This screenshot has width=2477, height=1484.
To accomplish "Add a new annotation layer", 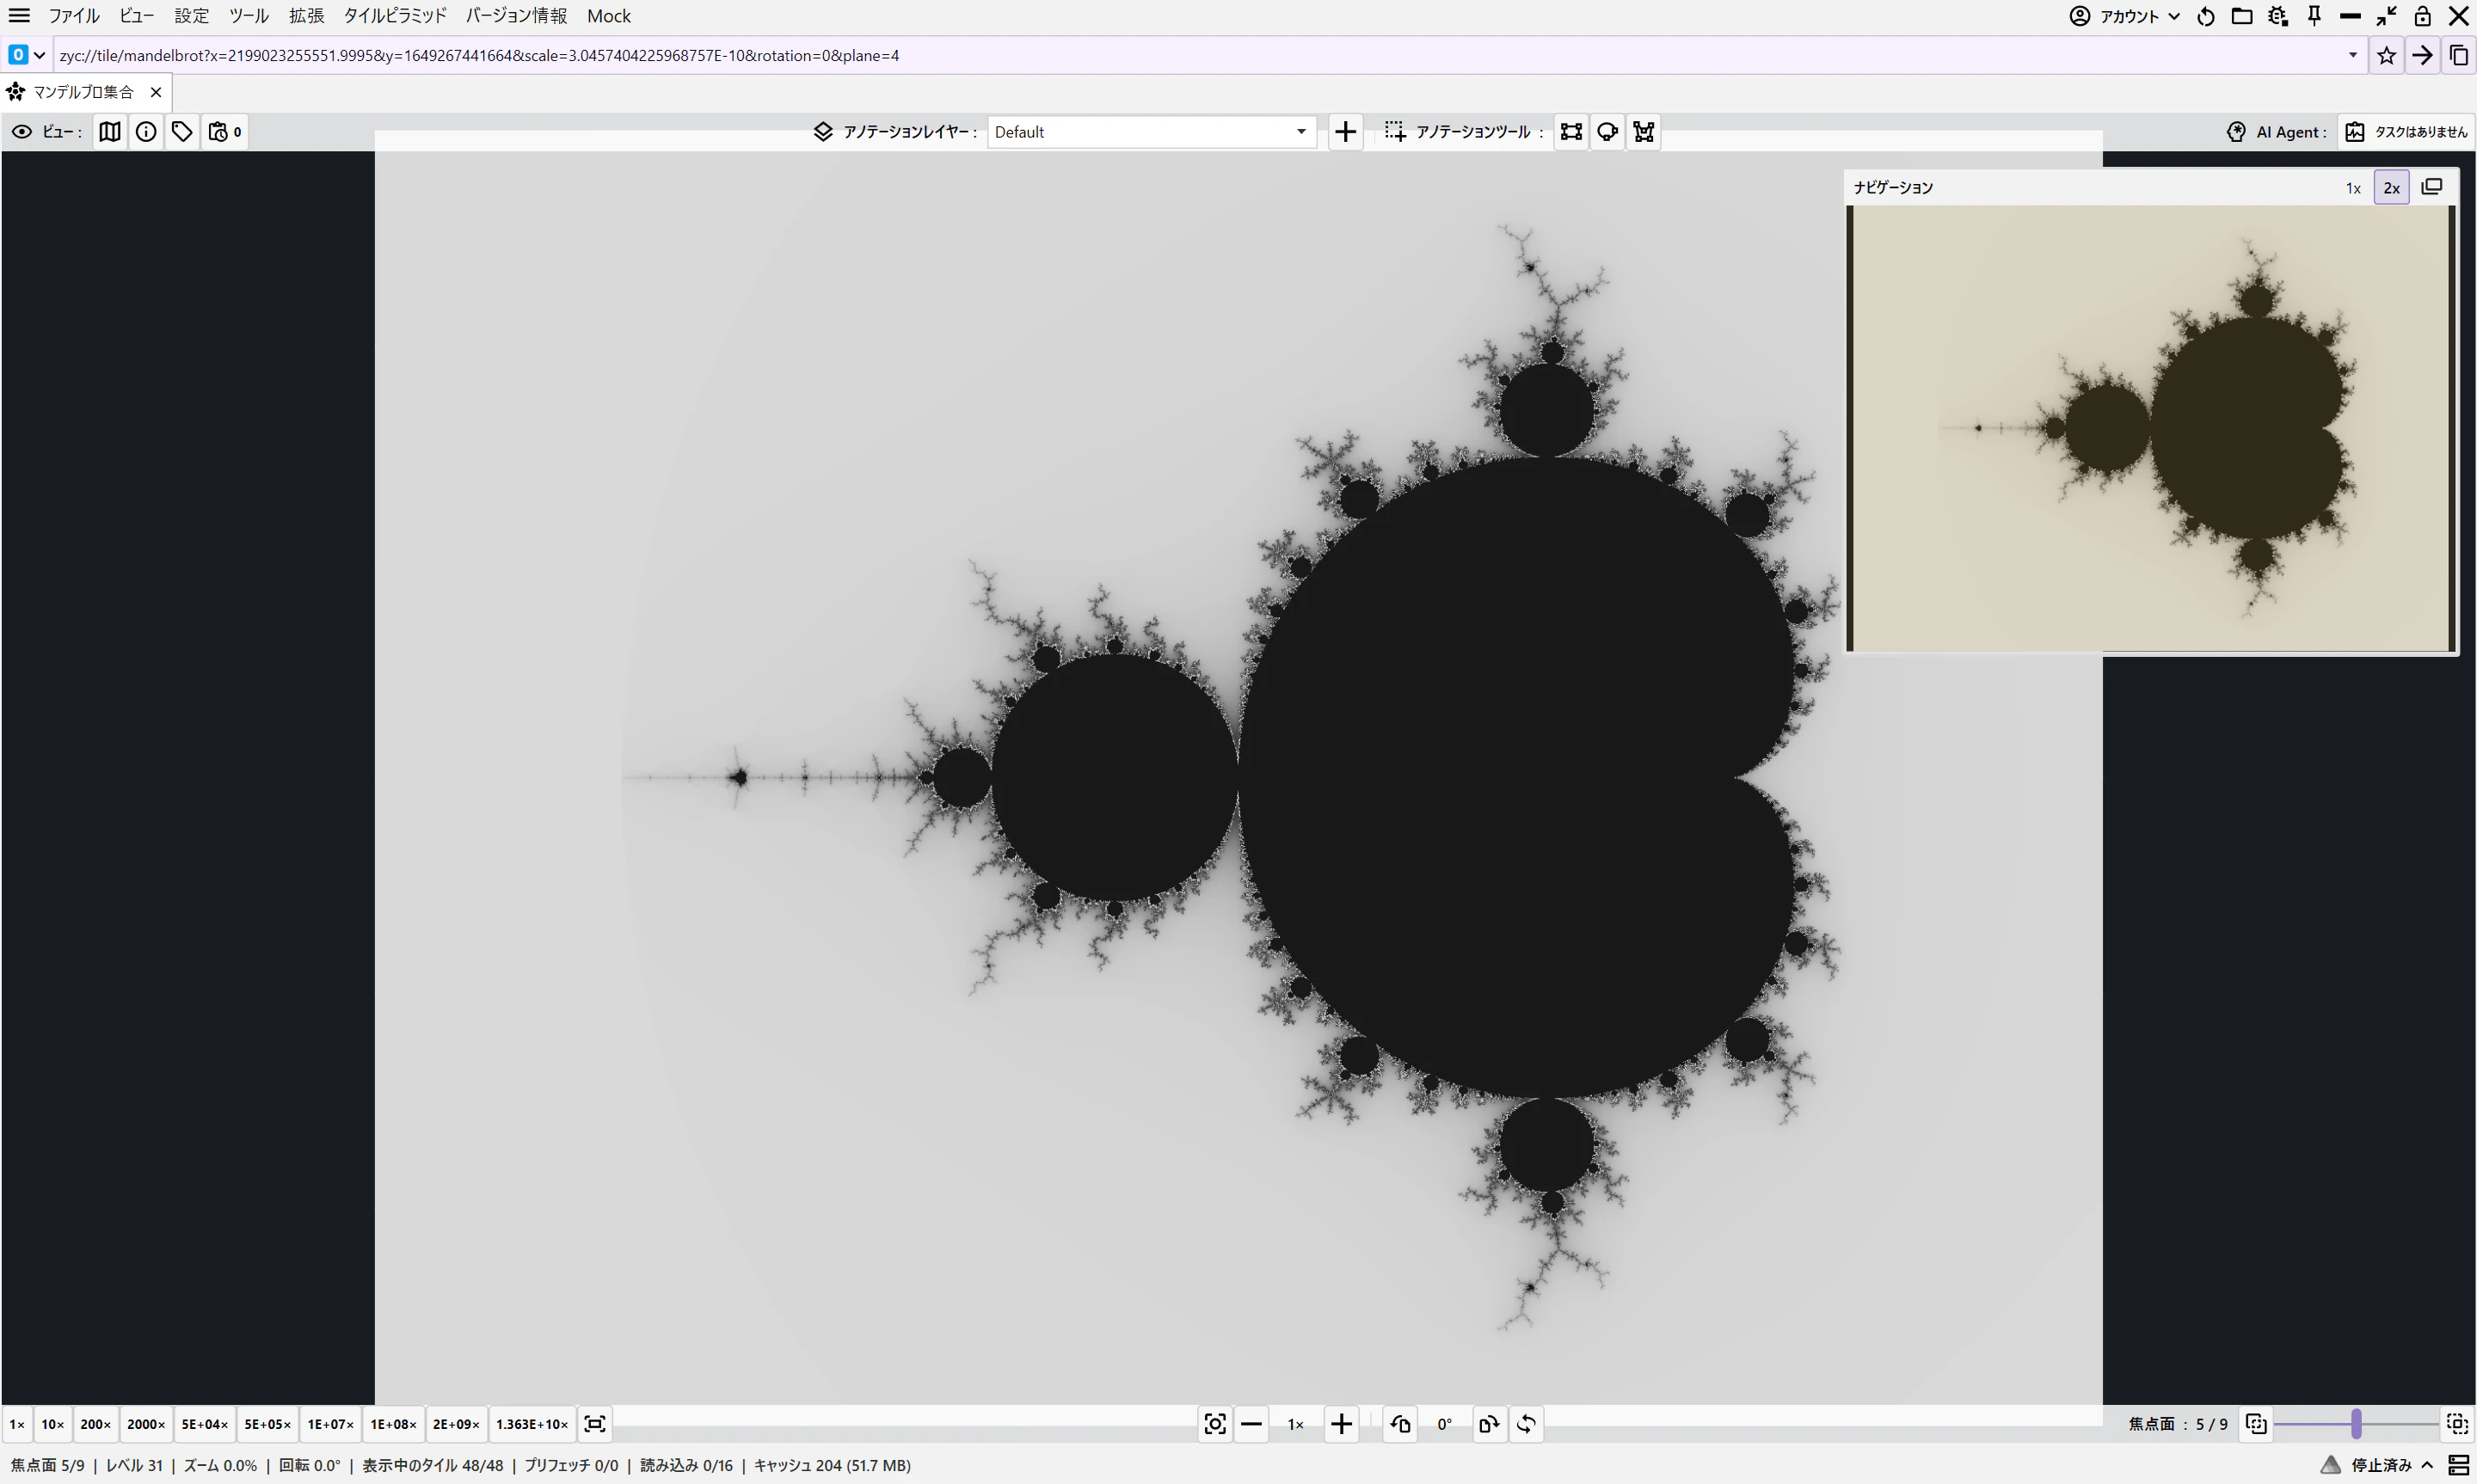I will click(x=1345, y=131).
